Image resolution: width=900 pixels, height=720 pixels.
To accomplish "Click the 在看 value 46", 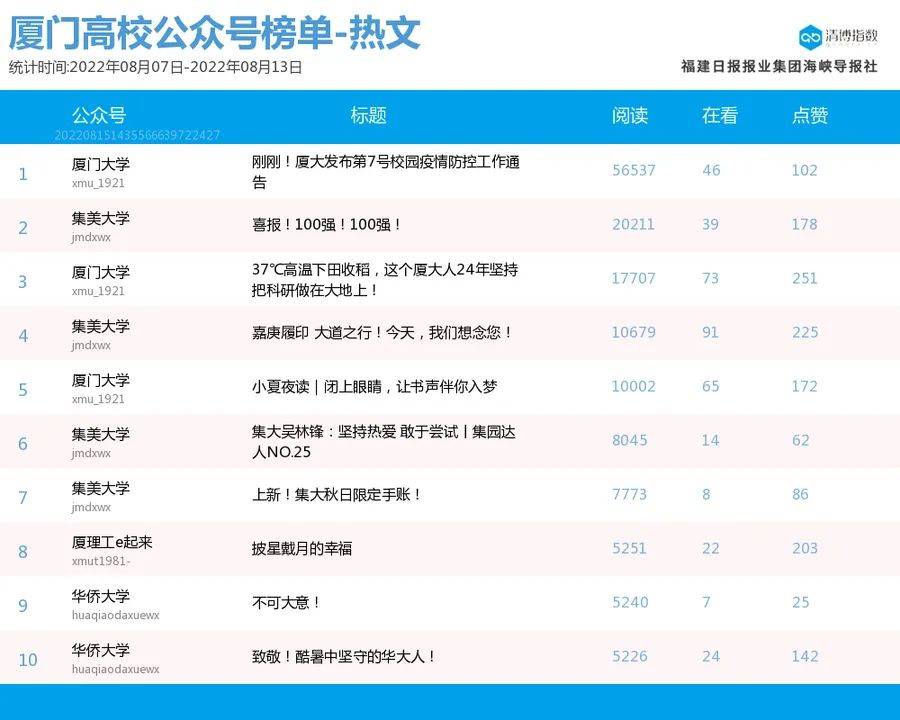I will click(711, 171).
